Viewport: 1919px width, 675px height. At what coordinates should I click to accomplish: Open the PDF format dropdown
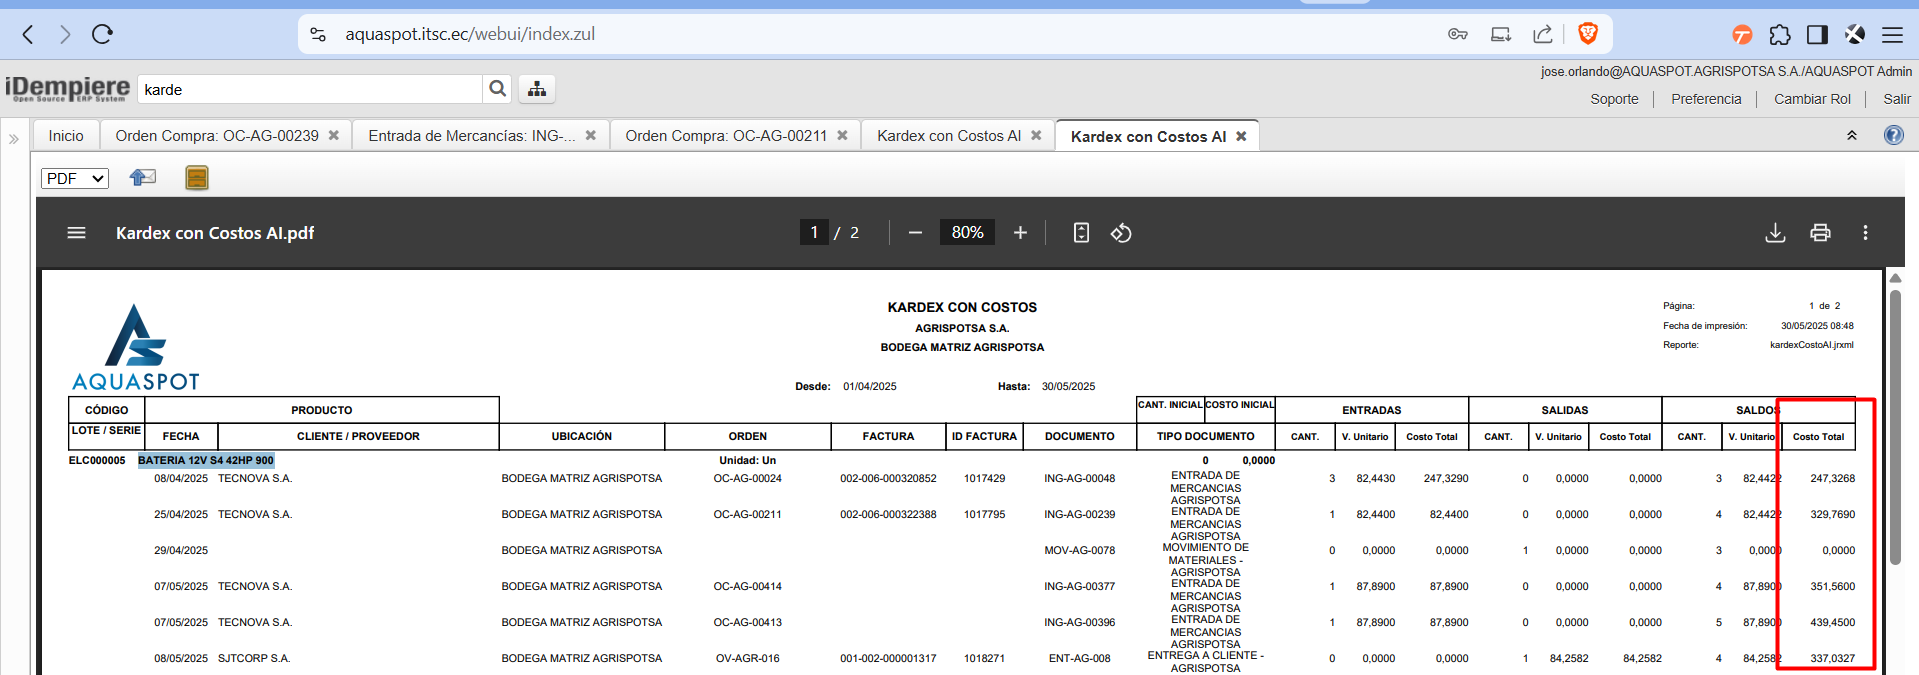pos(75,178)
